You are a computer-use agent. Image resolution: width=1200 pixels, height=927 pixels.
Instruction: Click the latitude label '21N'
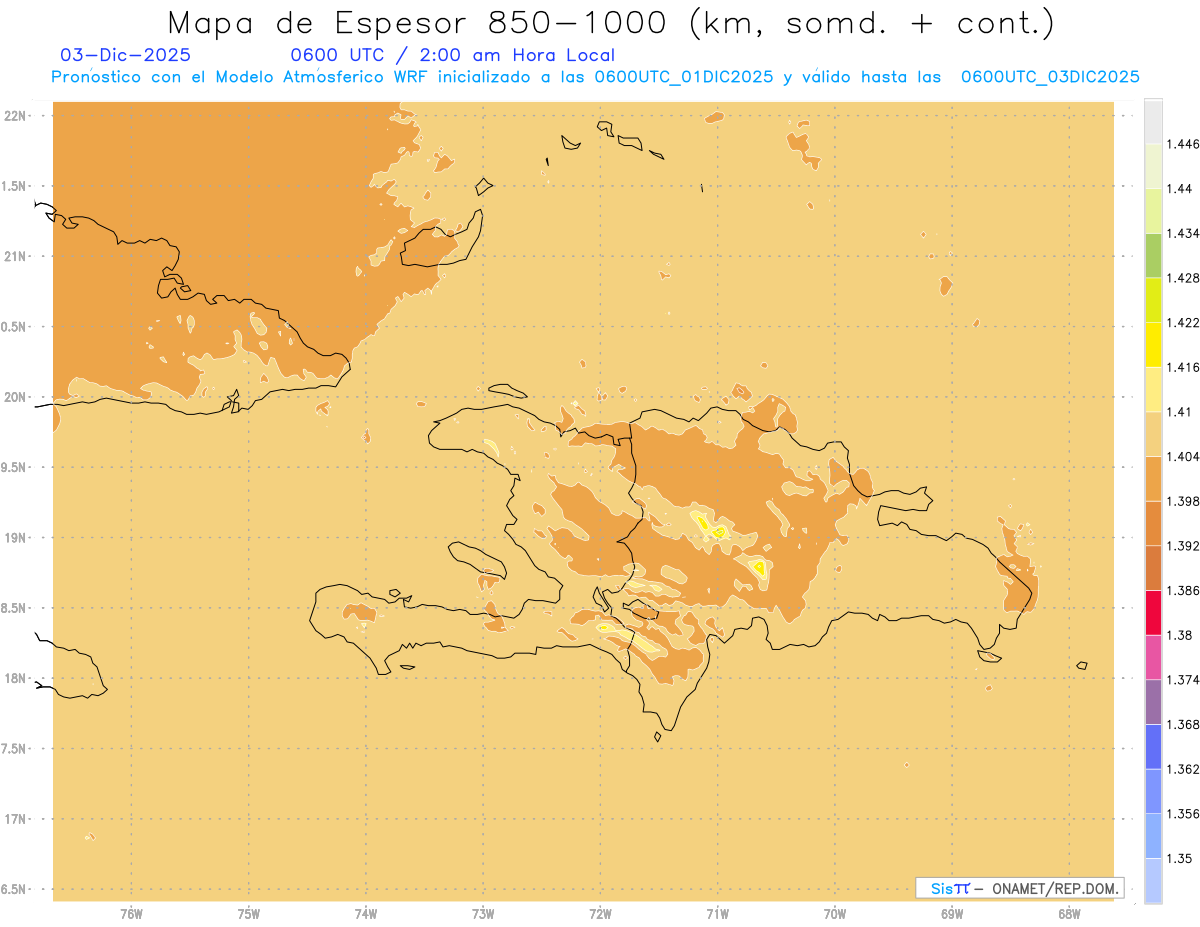tap(15, 256)
